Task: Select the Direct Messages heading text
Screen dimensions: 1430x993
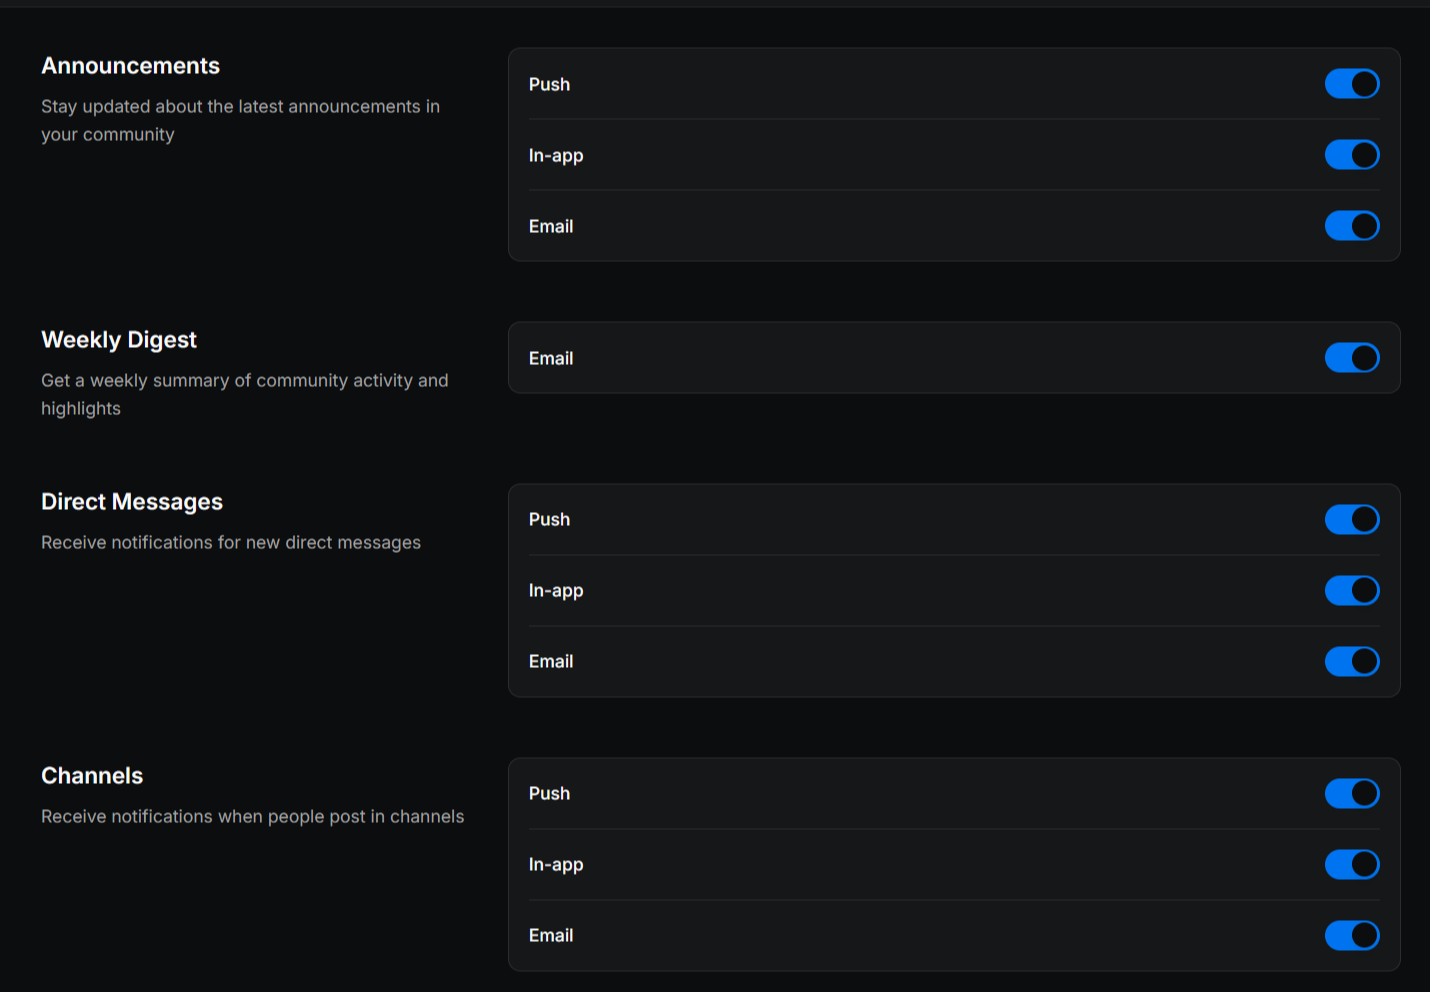Action: tap(132, 502)
